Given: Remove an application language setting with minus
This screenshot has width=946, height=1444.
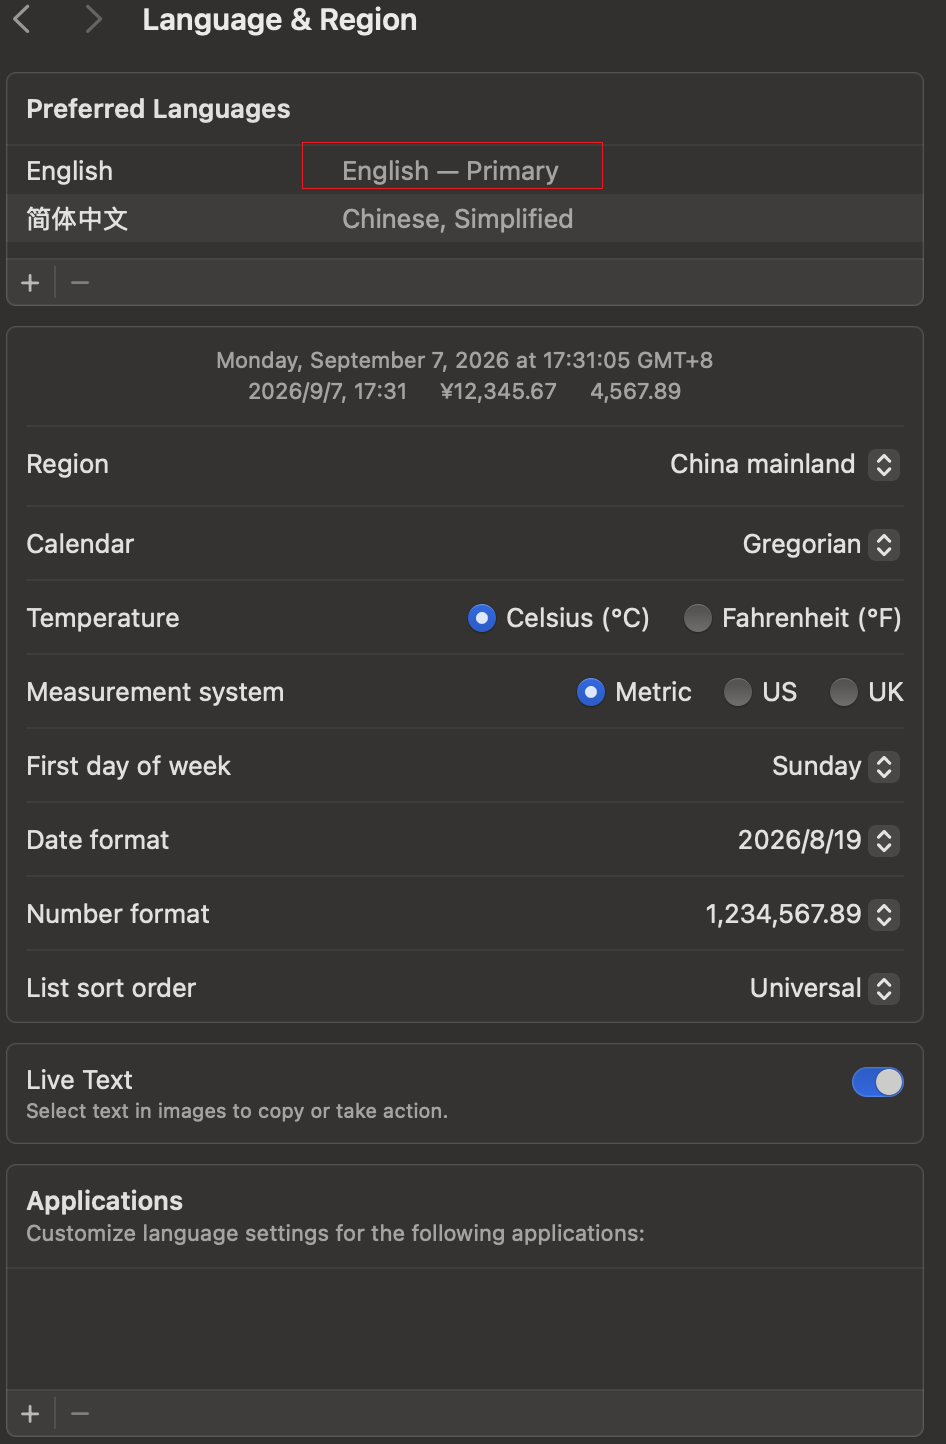Looking at the screenshot, I should (80, 1414).
